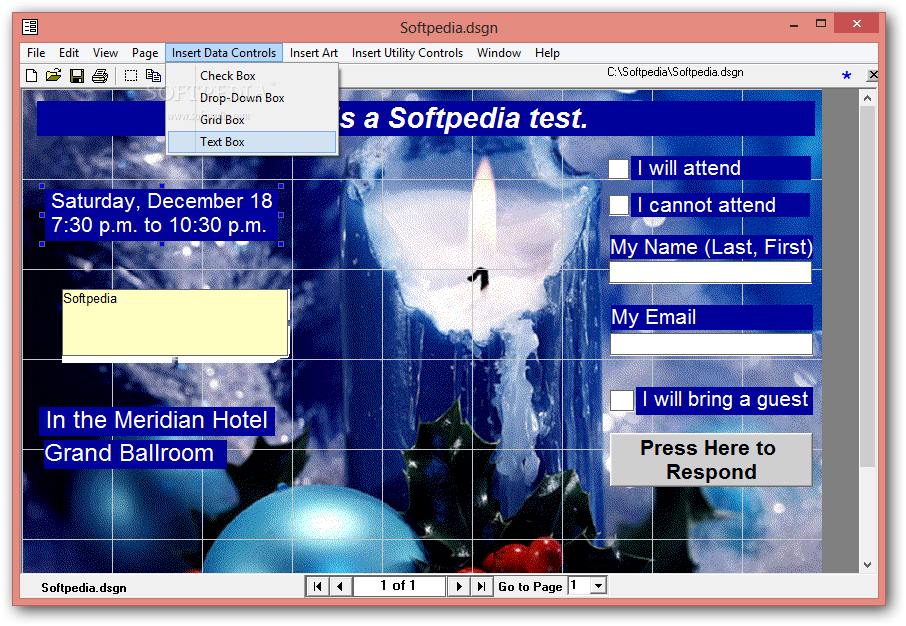
Task: Click the My Email input field
Action: (711, 344)
